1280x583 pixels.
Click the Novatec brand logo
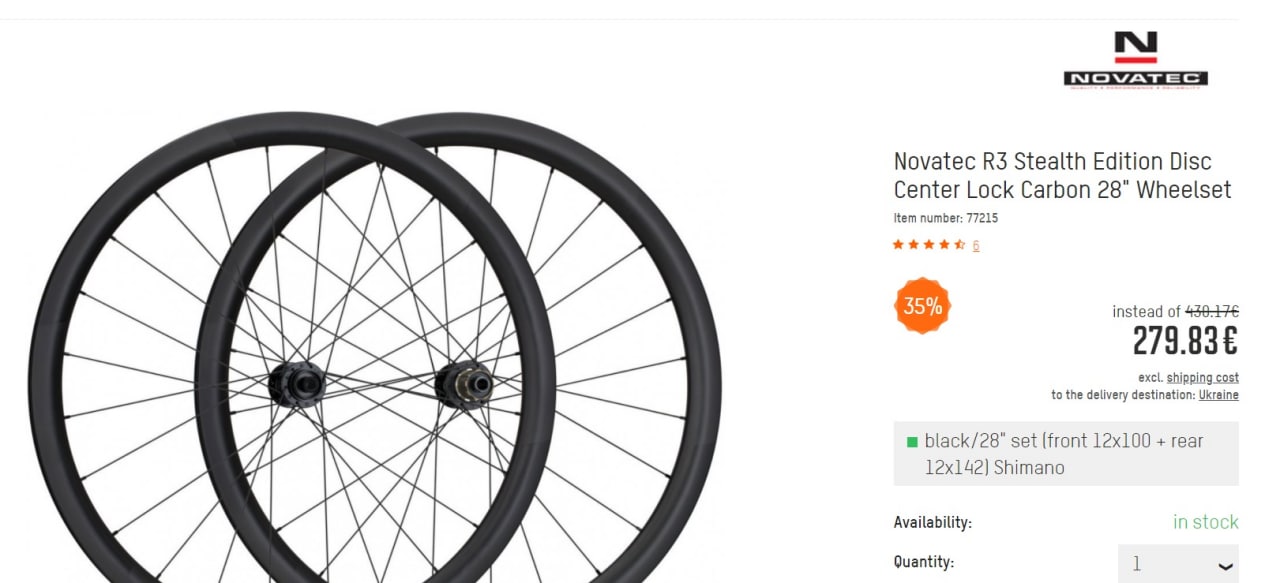tap(1135, 60)
